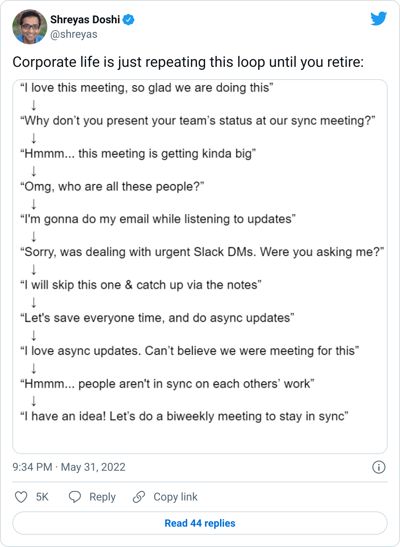Viewport: 400px width, 547px height.
Task: Like the tweet with the heart icon
Action: coord(21,497)
